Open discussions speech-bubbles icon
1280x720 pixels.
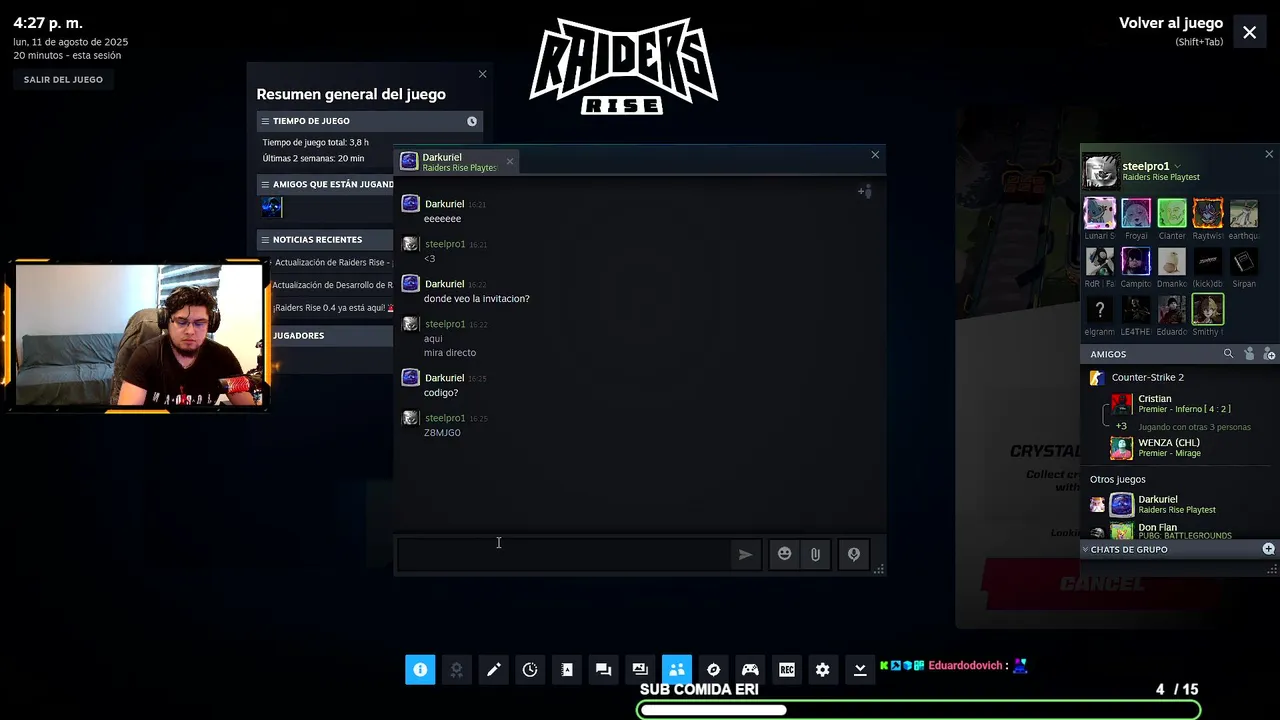tap(603, 670)
